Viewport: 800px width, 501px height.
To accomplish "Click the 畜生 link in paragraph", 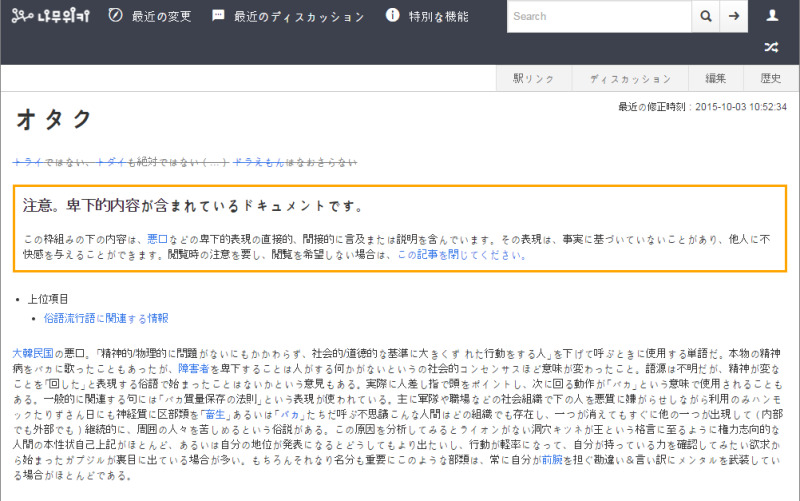I will (x=215, y=413).
